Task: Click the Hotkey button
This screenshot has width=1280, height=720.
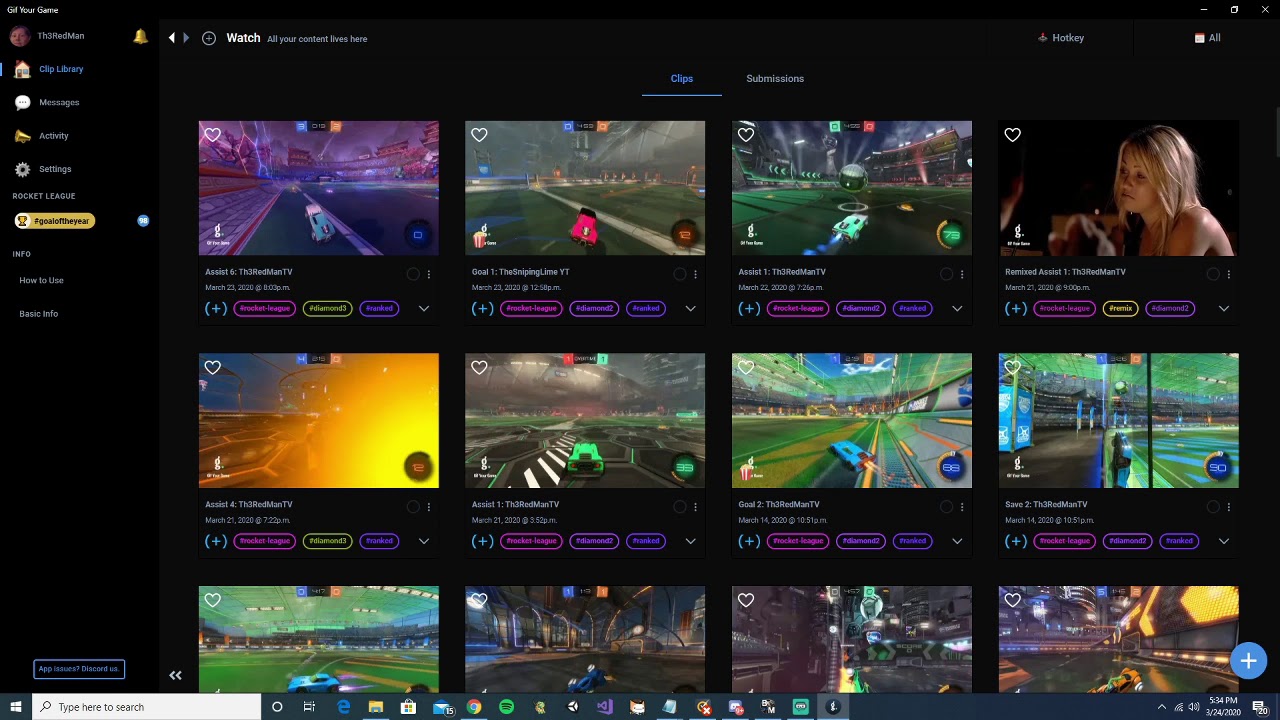Action: tap(1061, 38)
